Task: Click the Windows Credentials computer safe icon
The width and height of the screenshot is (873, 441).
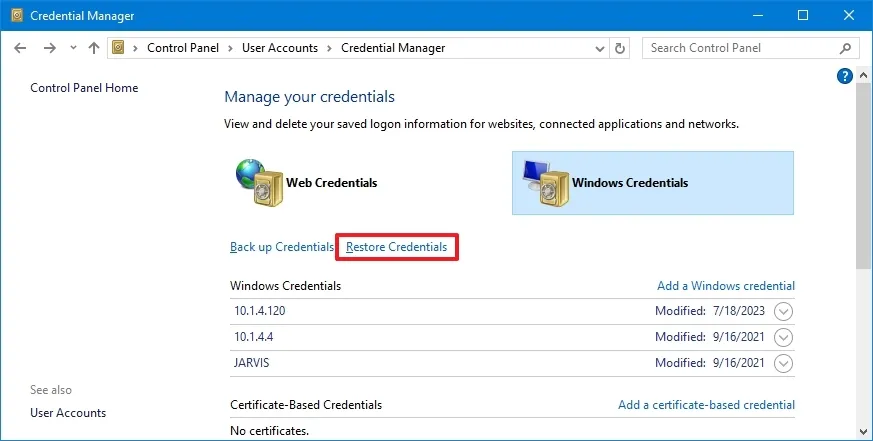Action: click(x=546, y=183)
